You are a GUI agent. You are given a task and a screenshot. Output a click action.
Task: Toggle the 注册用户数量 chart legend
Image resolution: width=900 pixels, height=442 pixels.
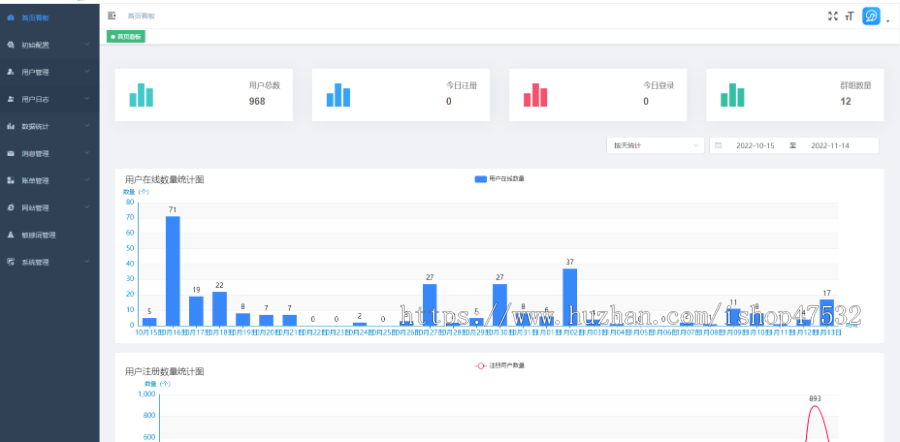(x=499, y=366)
